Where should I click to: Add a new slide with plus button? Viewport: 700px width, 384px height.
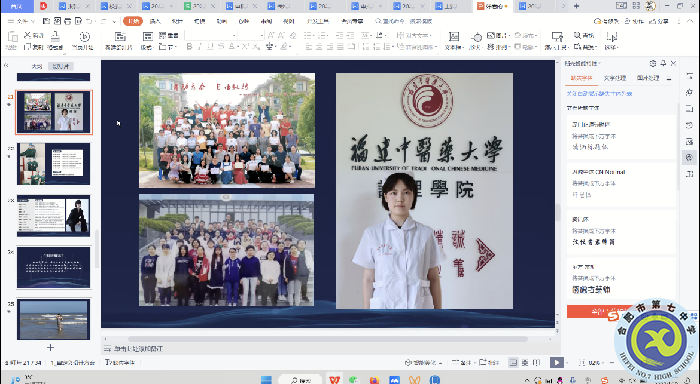pos(50,347)
